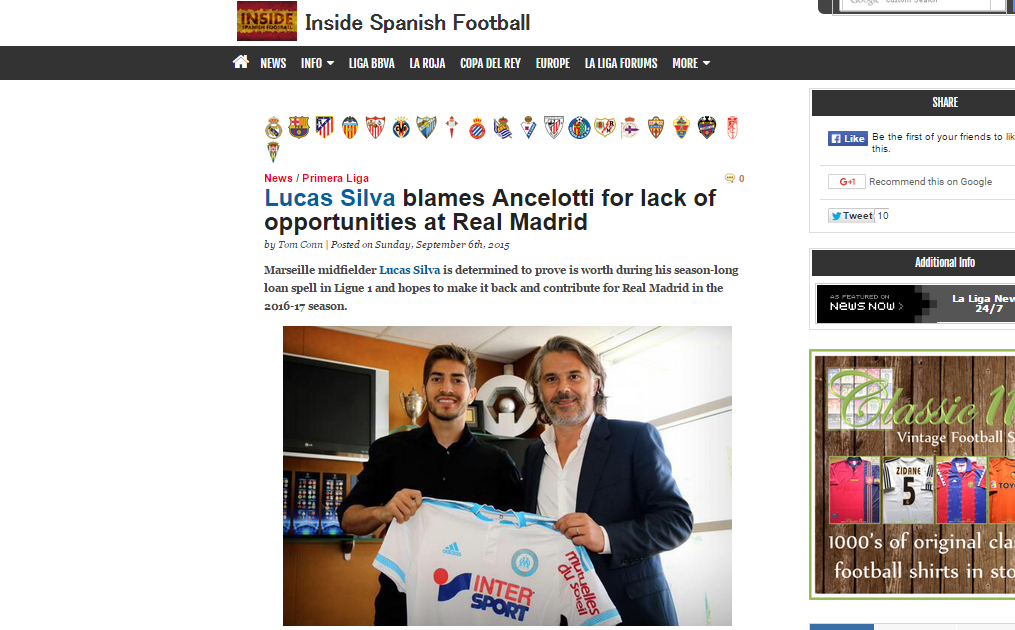Click the Inside Spanish Football logo

click(x=267, y=21)
